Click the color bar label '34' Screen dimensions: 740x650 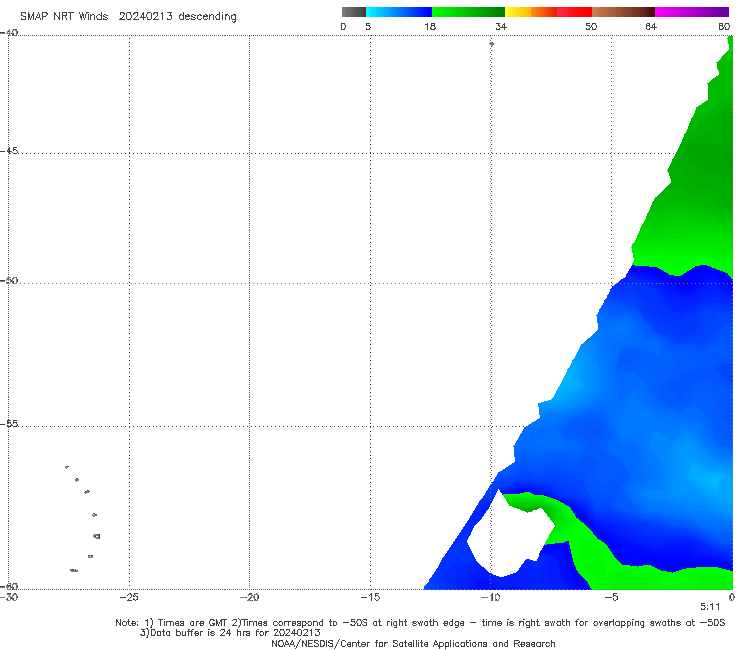tap(501, 26)
